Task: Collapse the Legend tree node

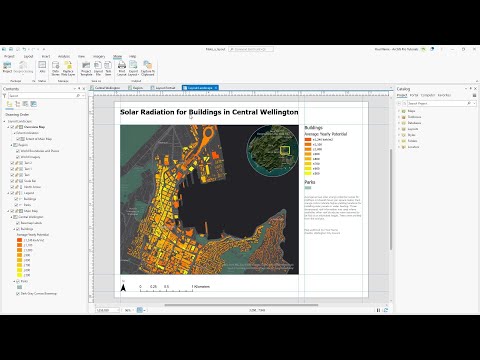Action: pyautogui.click(x=8, y=193)
